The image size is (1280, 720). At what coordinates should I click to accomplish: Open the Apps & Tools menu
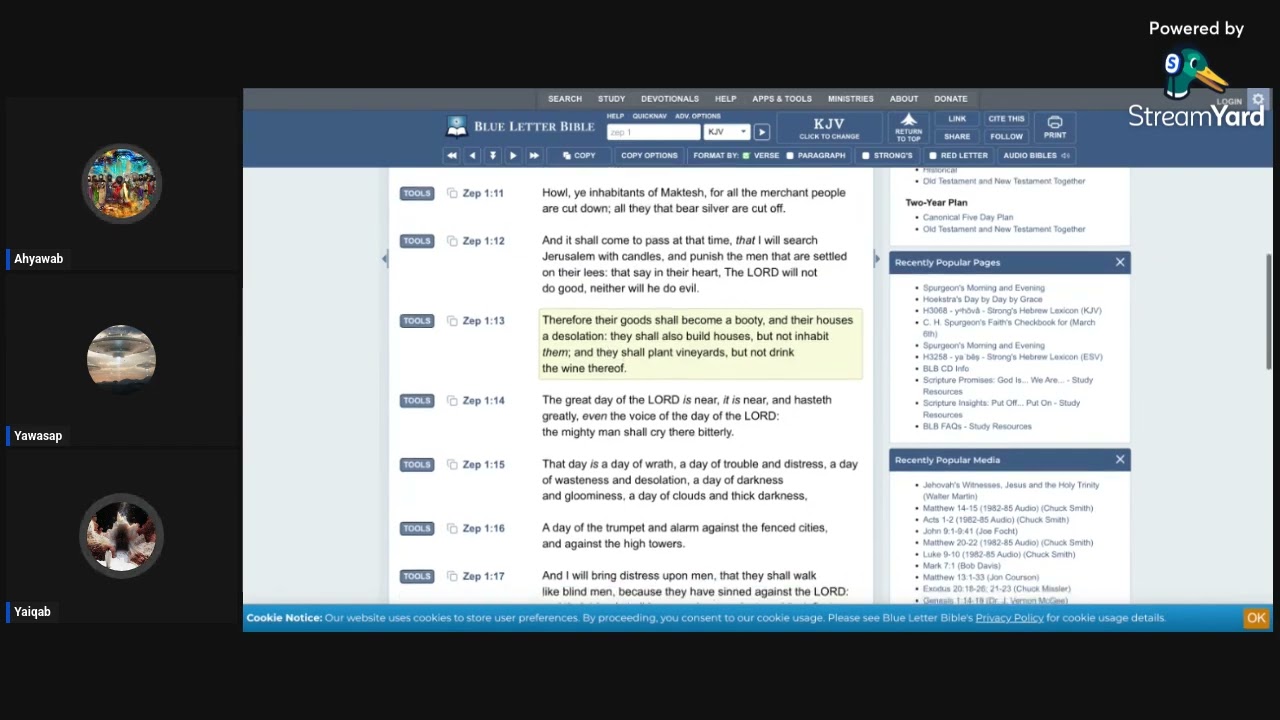point(782,99)
